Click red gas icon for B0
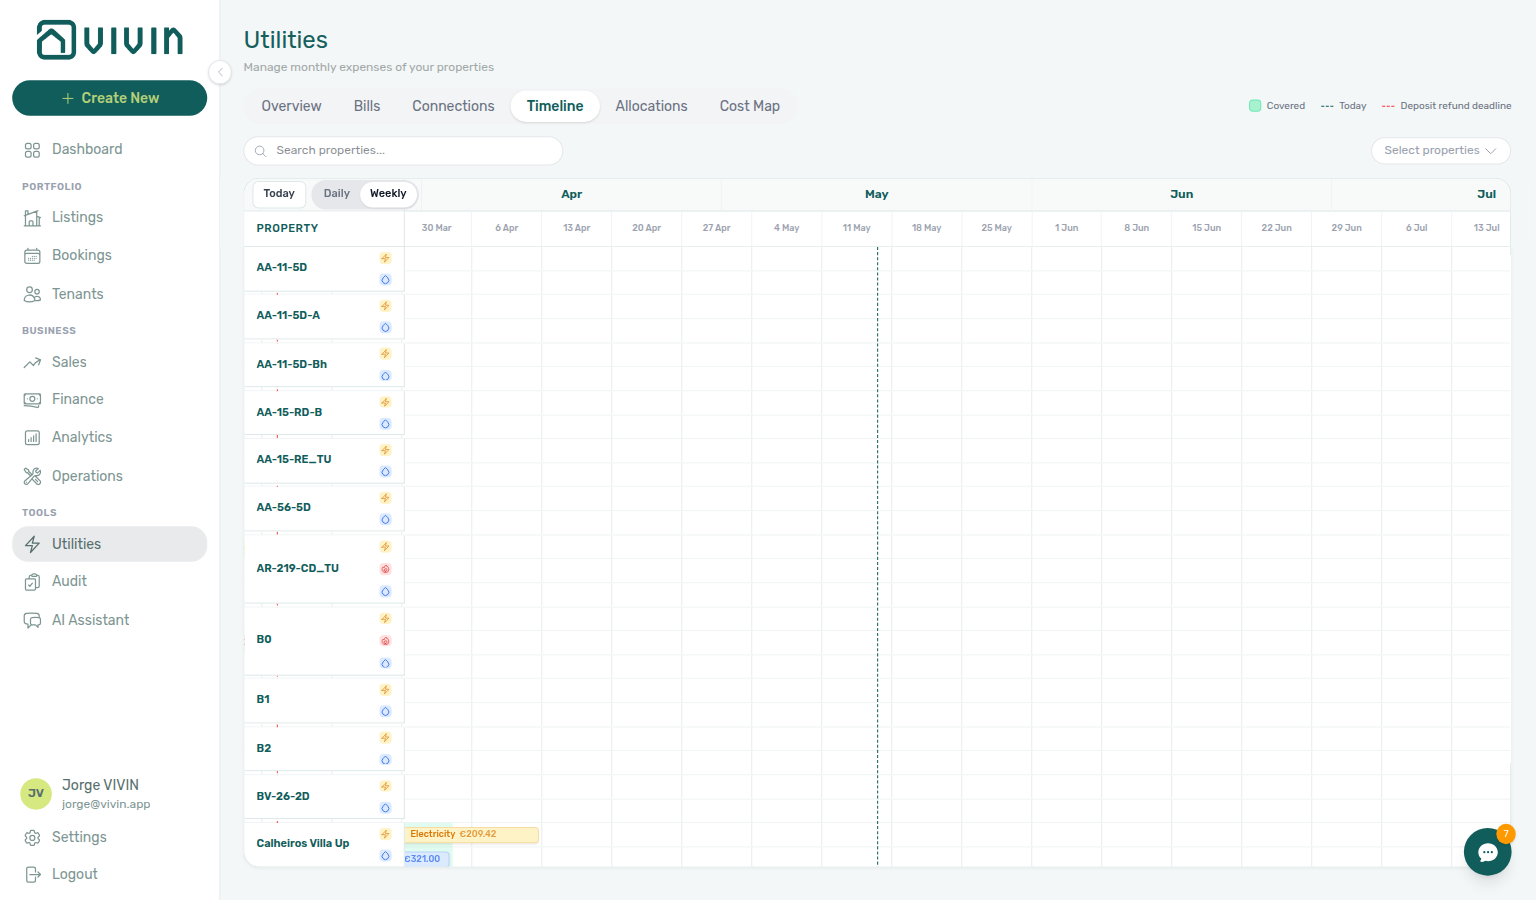The image size is (1536, 900). click(x=385, y=641)
